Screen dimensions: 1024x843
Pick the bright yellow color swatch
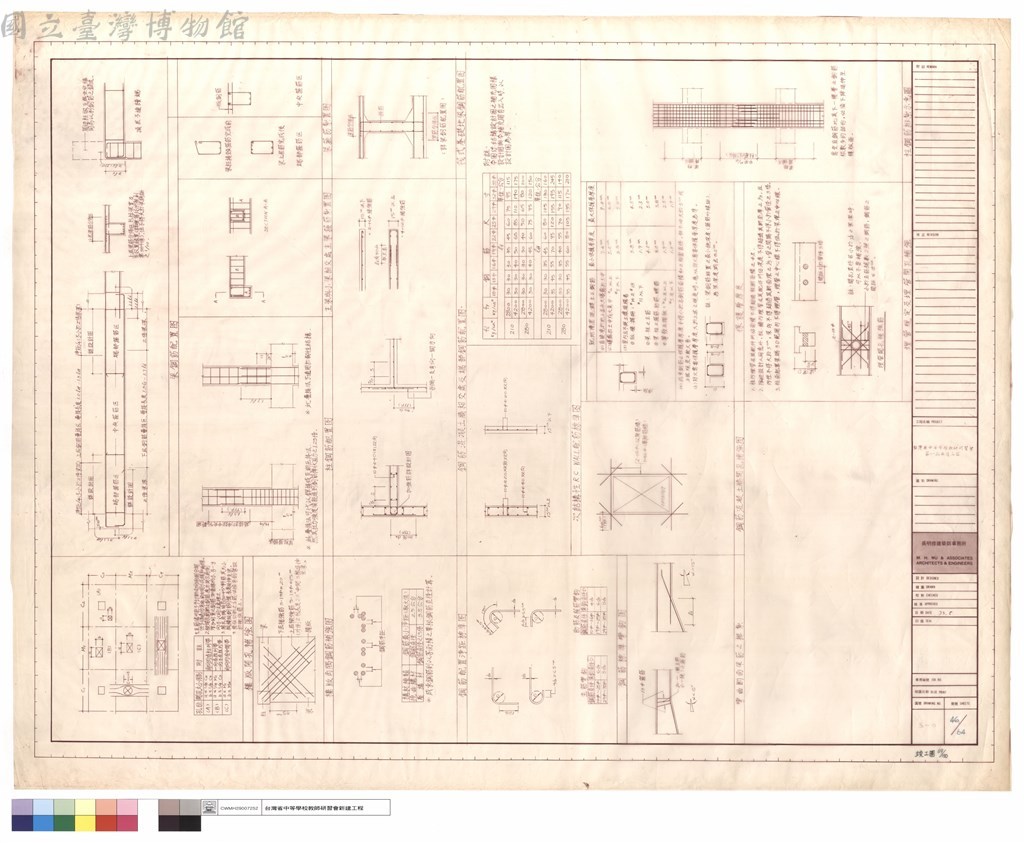[86, 823]
